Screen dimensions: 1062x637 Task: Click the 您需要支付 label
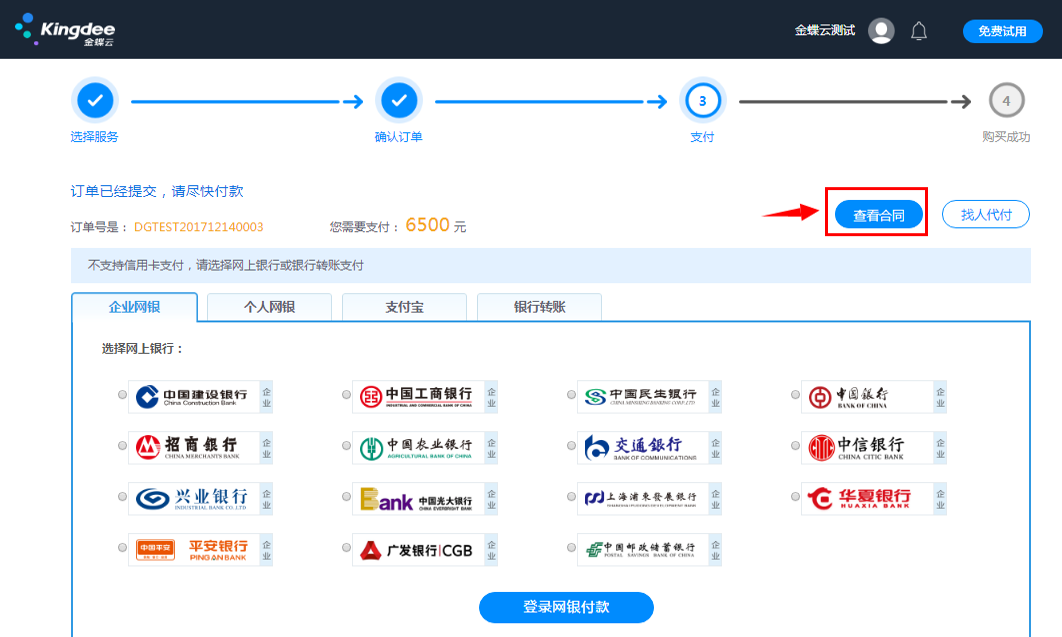pyautogui.click(x=364, y=227)
